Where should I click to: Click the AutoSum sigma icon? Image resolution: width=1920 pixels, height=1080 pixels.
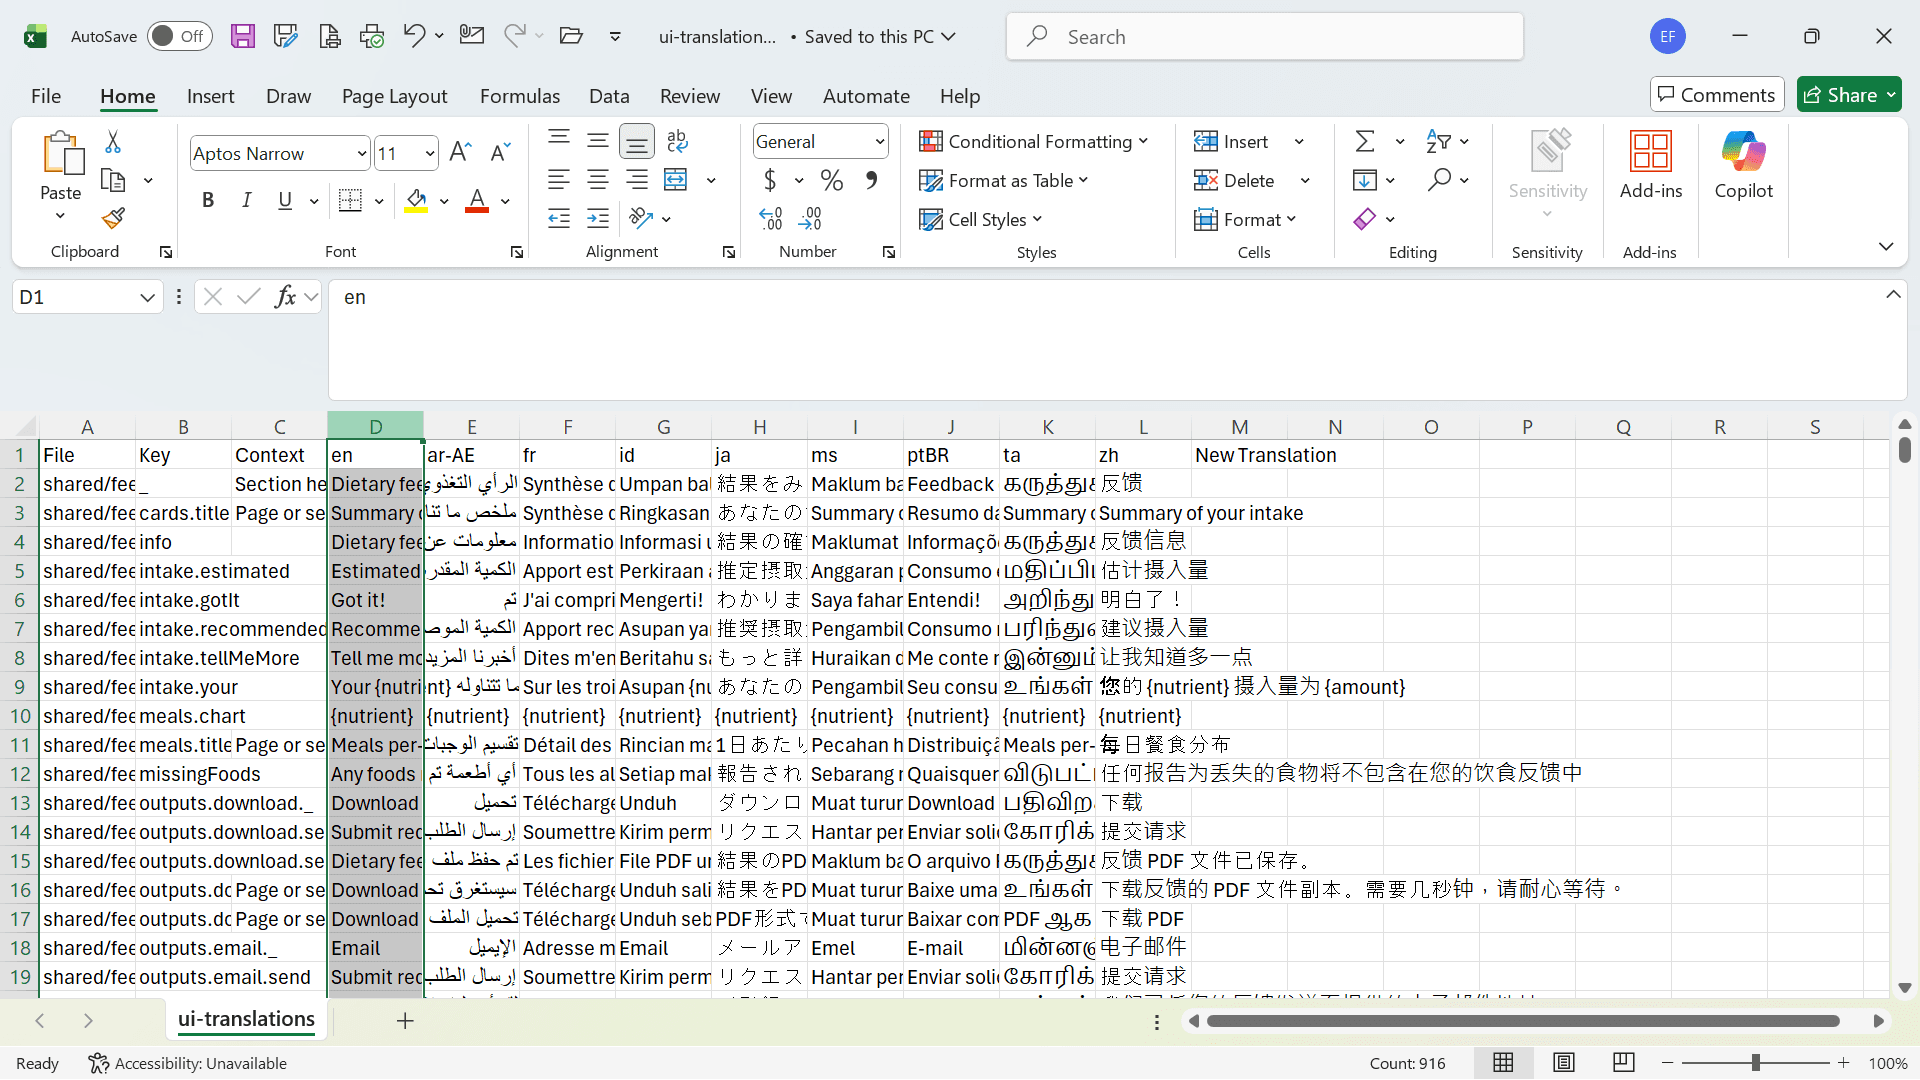click(1365, 141)
